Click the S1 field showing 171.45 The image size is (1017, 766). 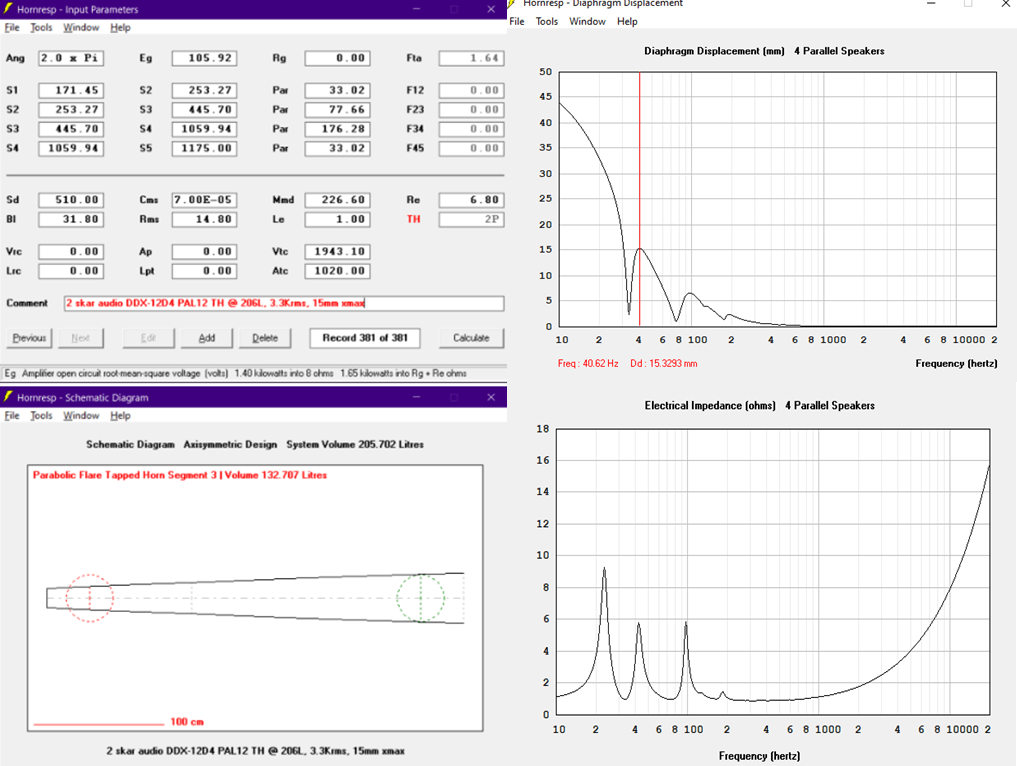coord(71,90)
